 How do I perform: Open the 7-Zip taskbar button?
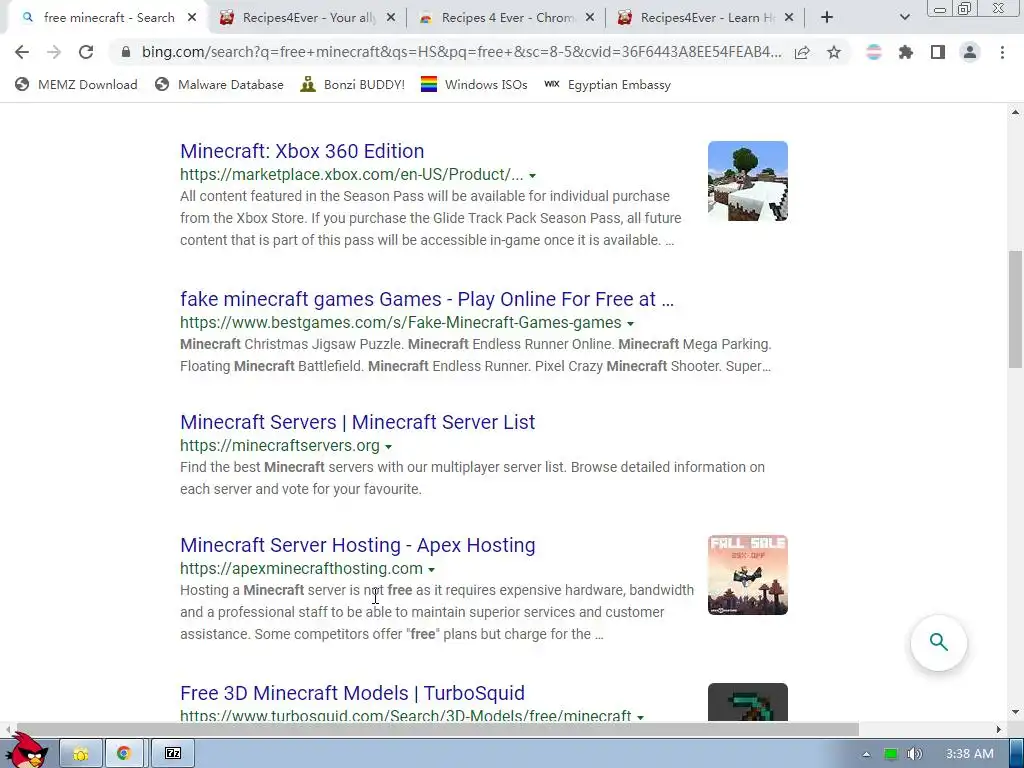[x=172, y=754]
